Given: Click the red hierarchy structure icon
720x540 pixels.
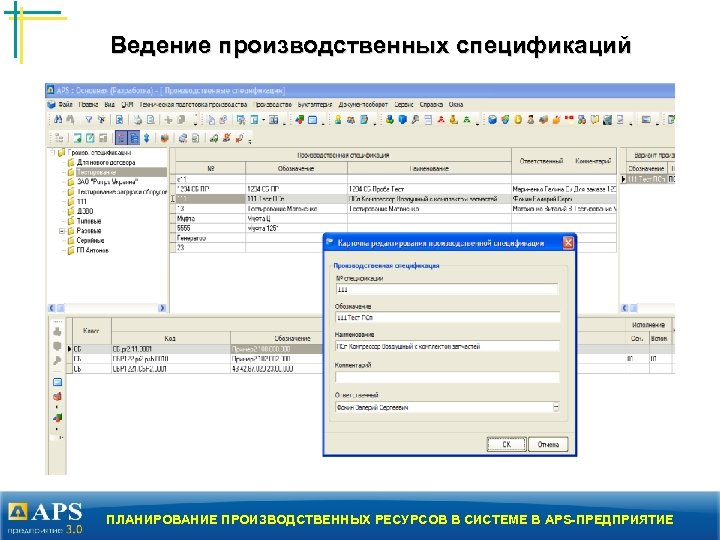Looking at the screenshot, I should (441, 120).
